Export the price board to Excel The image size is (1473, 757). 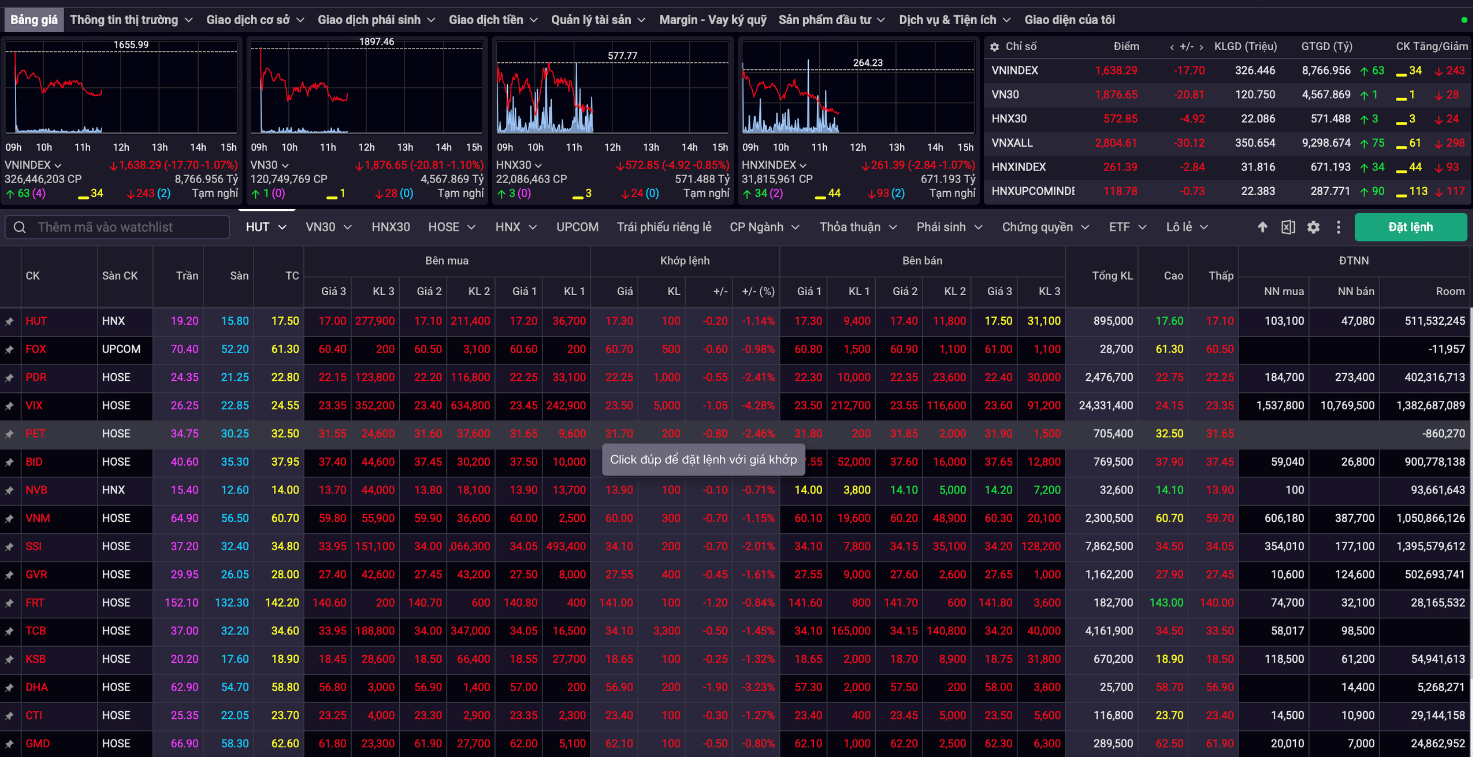(1288, 227)
